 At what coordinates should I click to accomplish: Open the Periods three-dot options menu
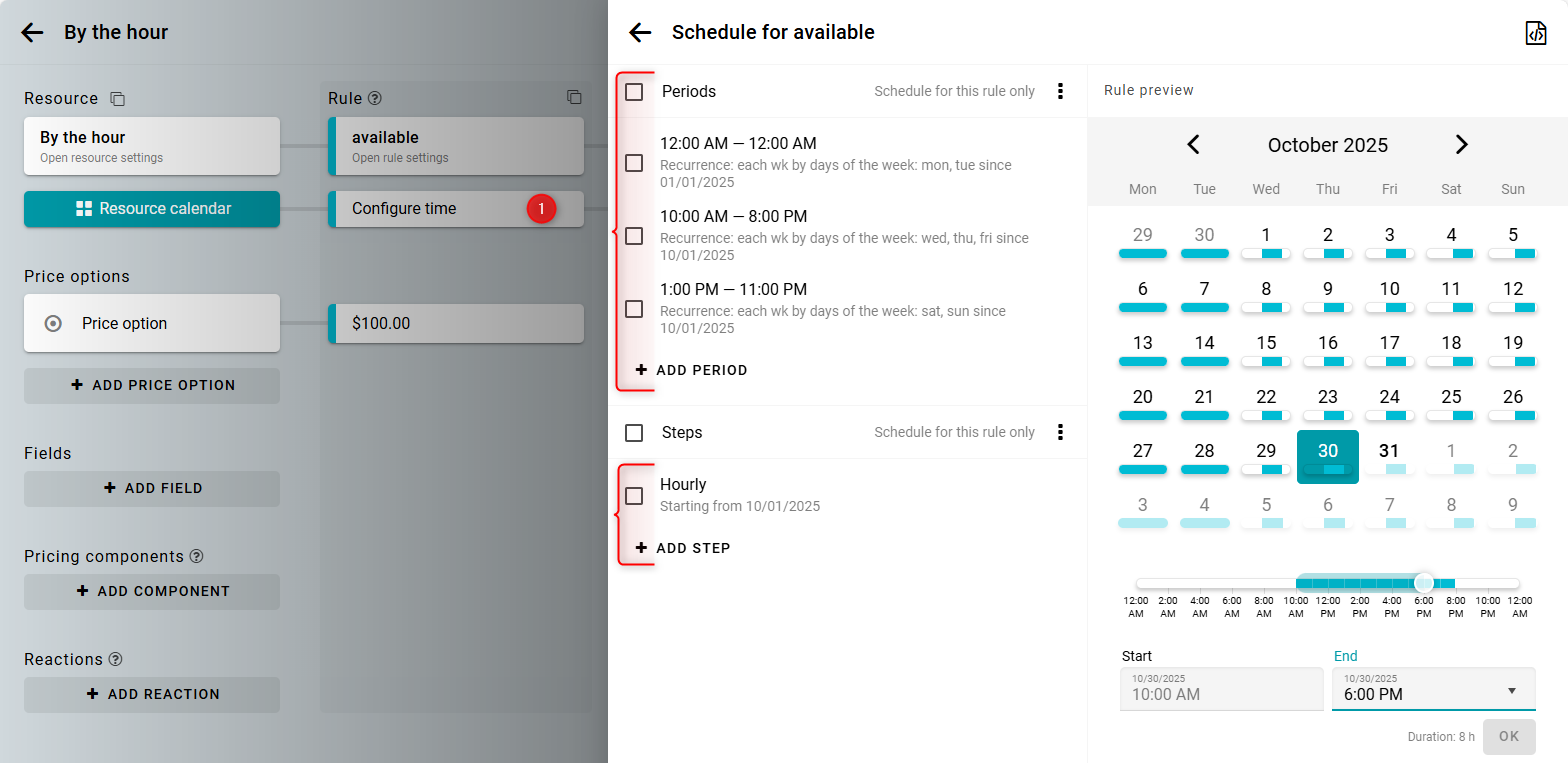[x=1060, y=92]
